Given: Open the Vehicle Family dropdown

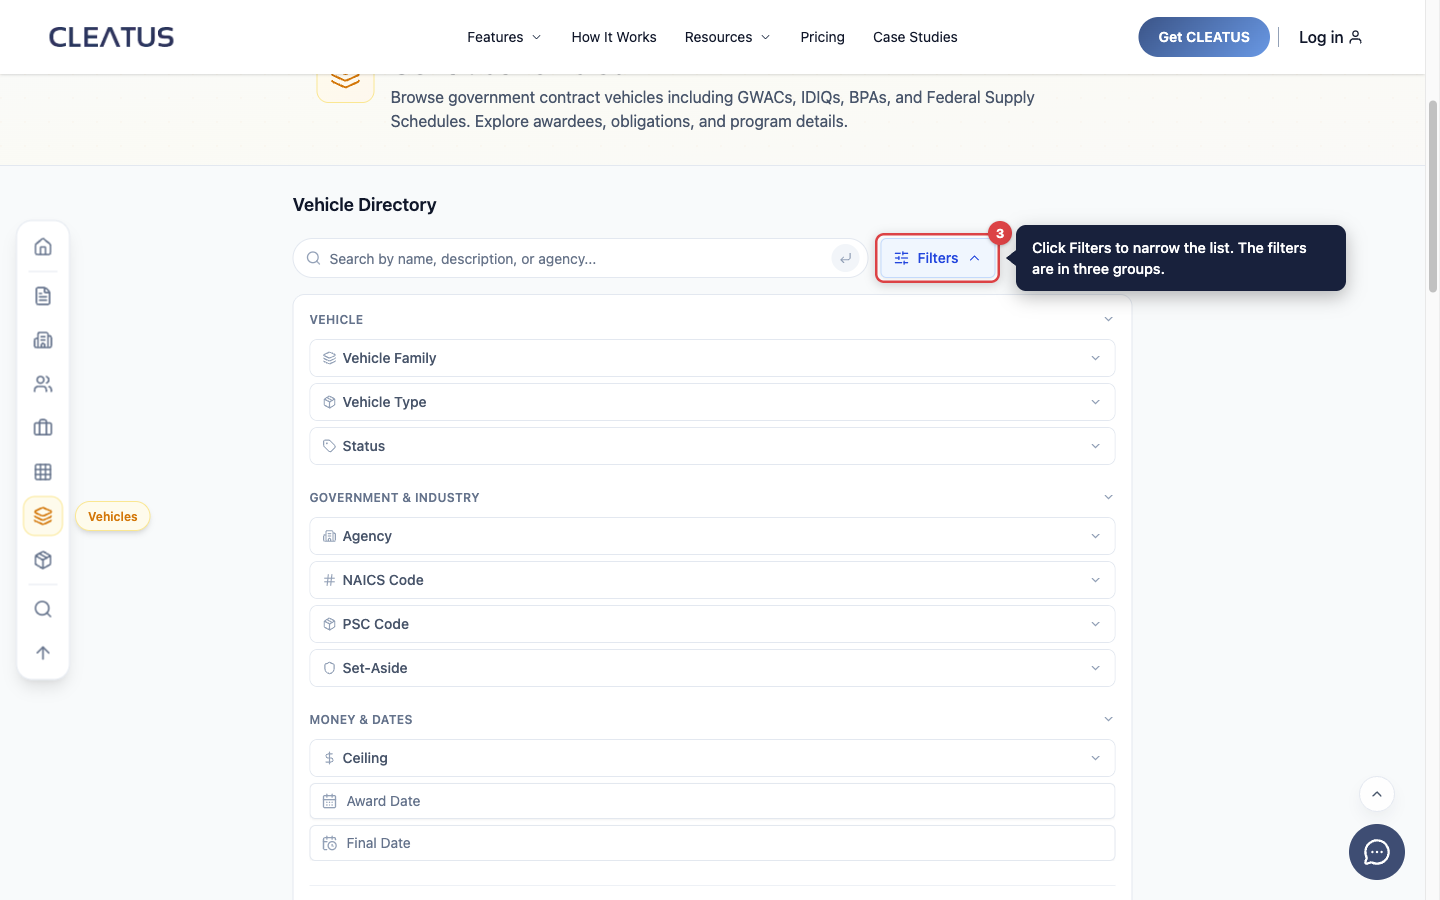Looking at the screenshot, I should pos(712,358).
